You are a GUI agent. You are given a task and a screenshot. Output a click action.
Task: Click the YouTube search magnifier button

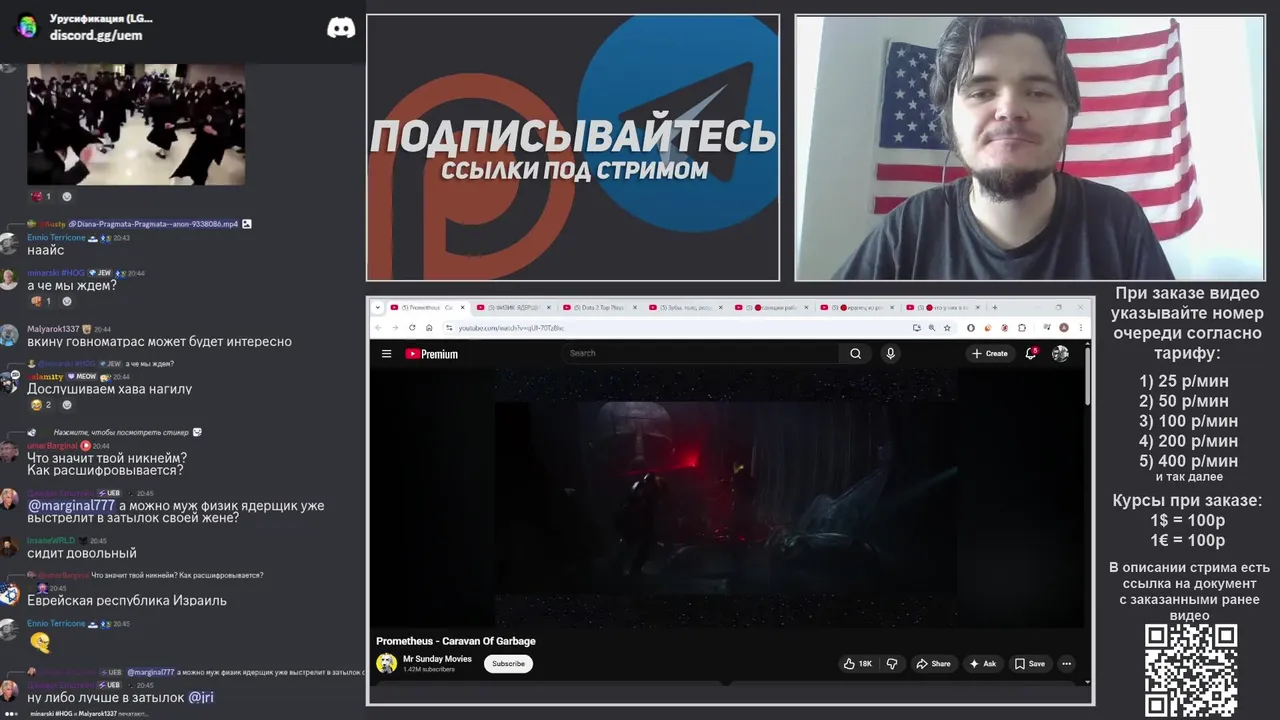[x=855, y=353]
